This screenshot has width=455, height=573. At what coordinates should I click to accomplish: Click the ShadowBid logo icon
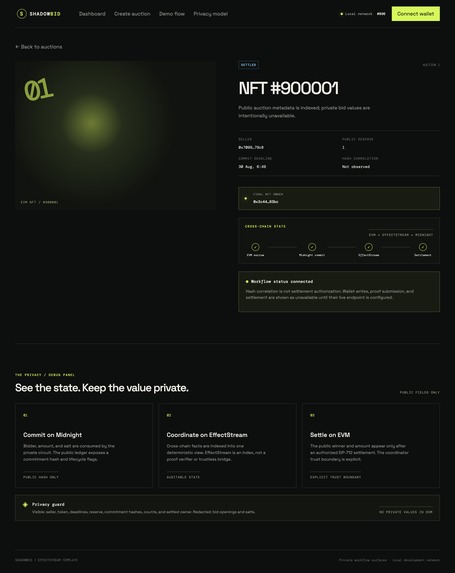tap(22, 14)
